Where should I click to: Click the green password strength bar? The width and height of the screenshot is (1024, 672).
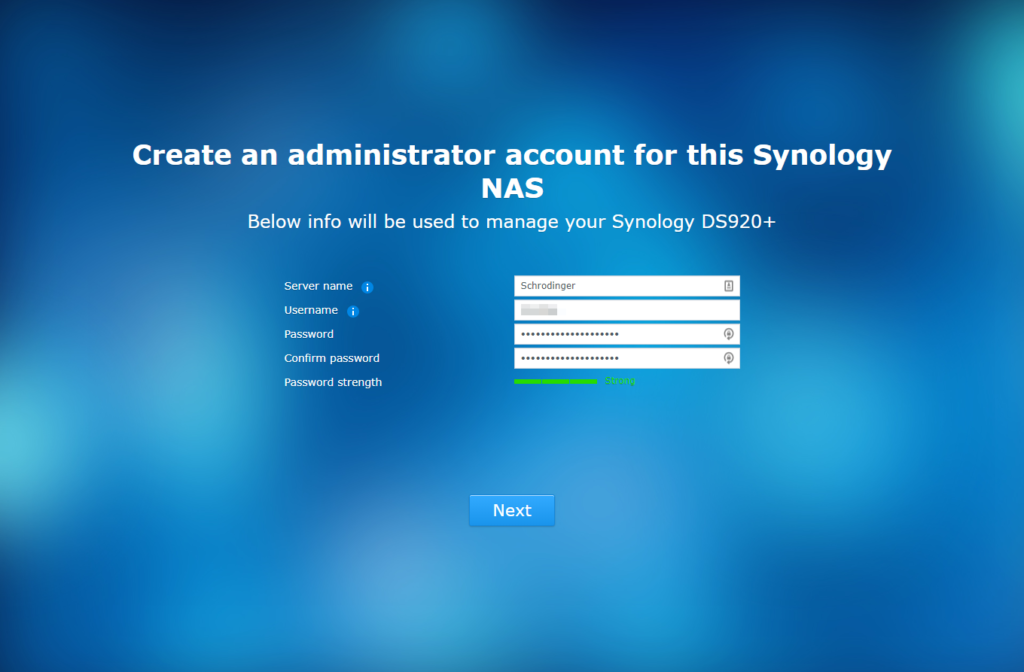[556, 381]
